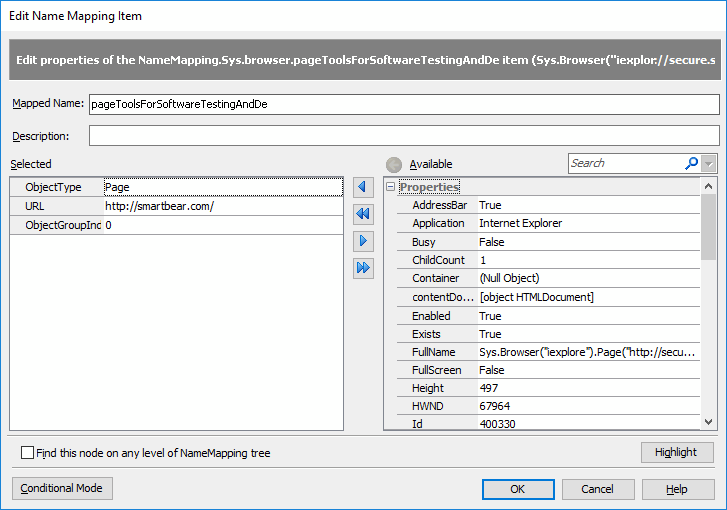Collapse the Properties group in Available list
Screen dimensions: 727x510
390,187
